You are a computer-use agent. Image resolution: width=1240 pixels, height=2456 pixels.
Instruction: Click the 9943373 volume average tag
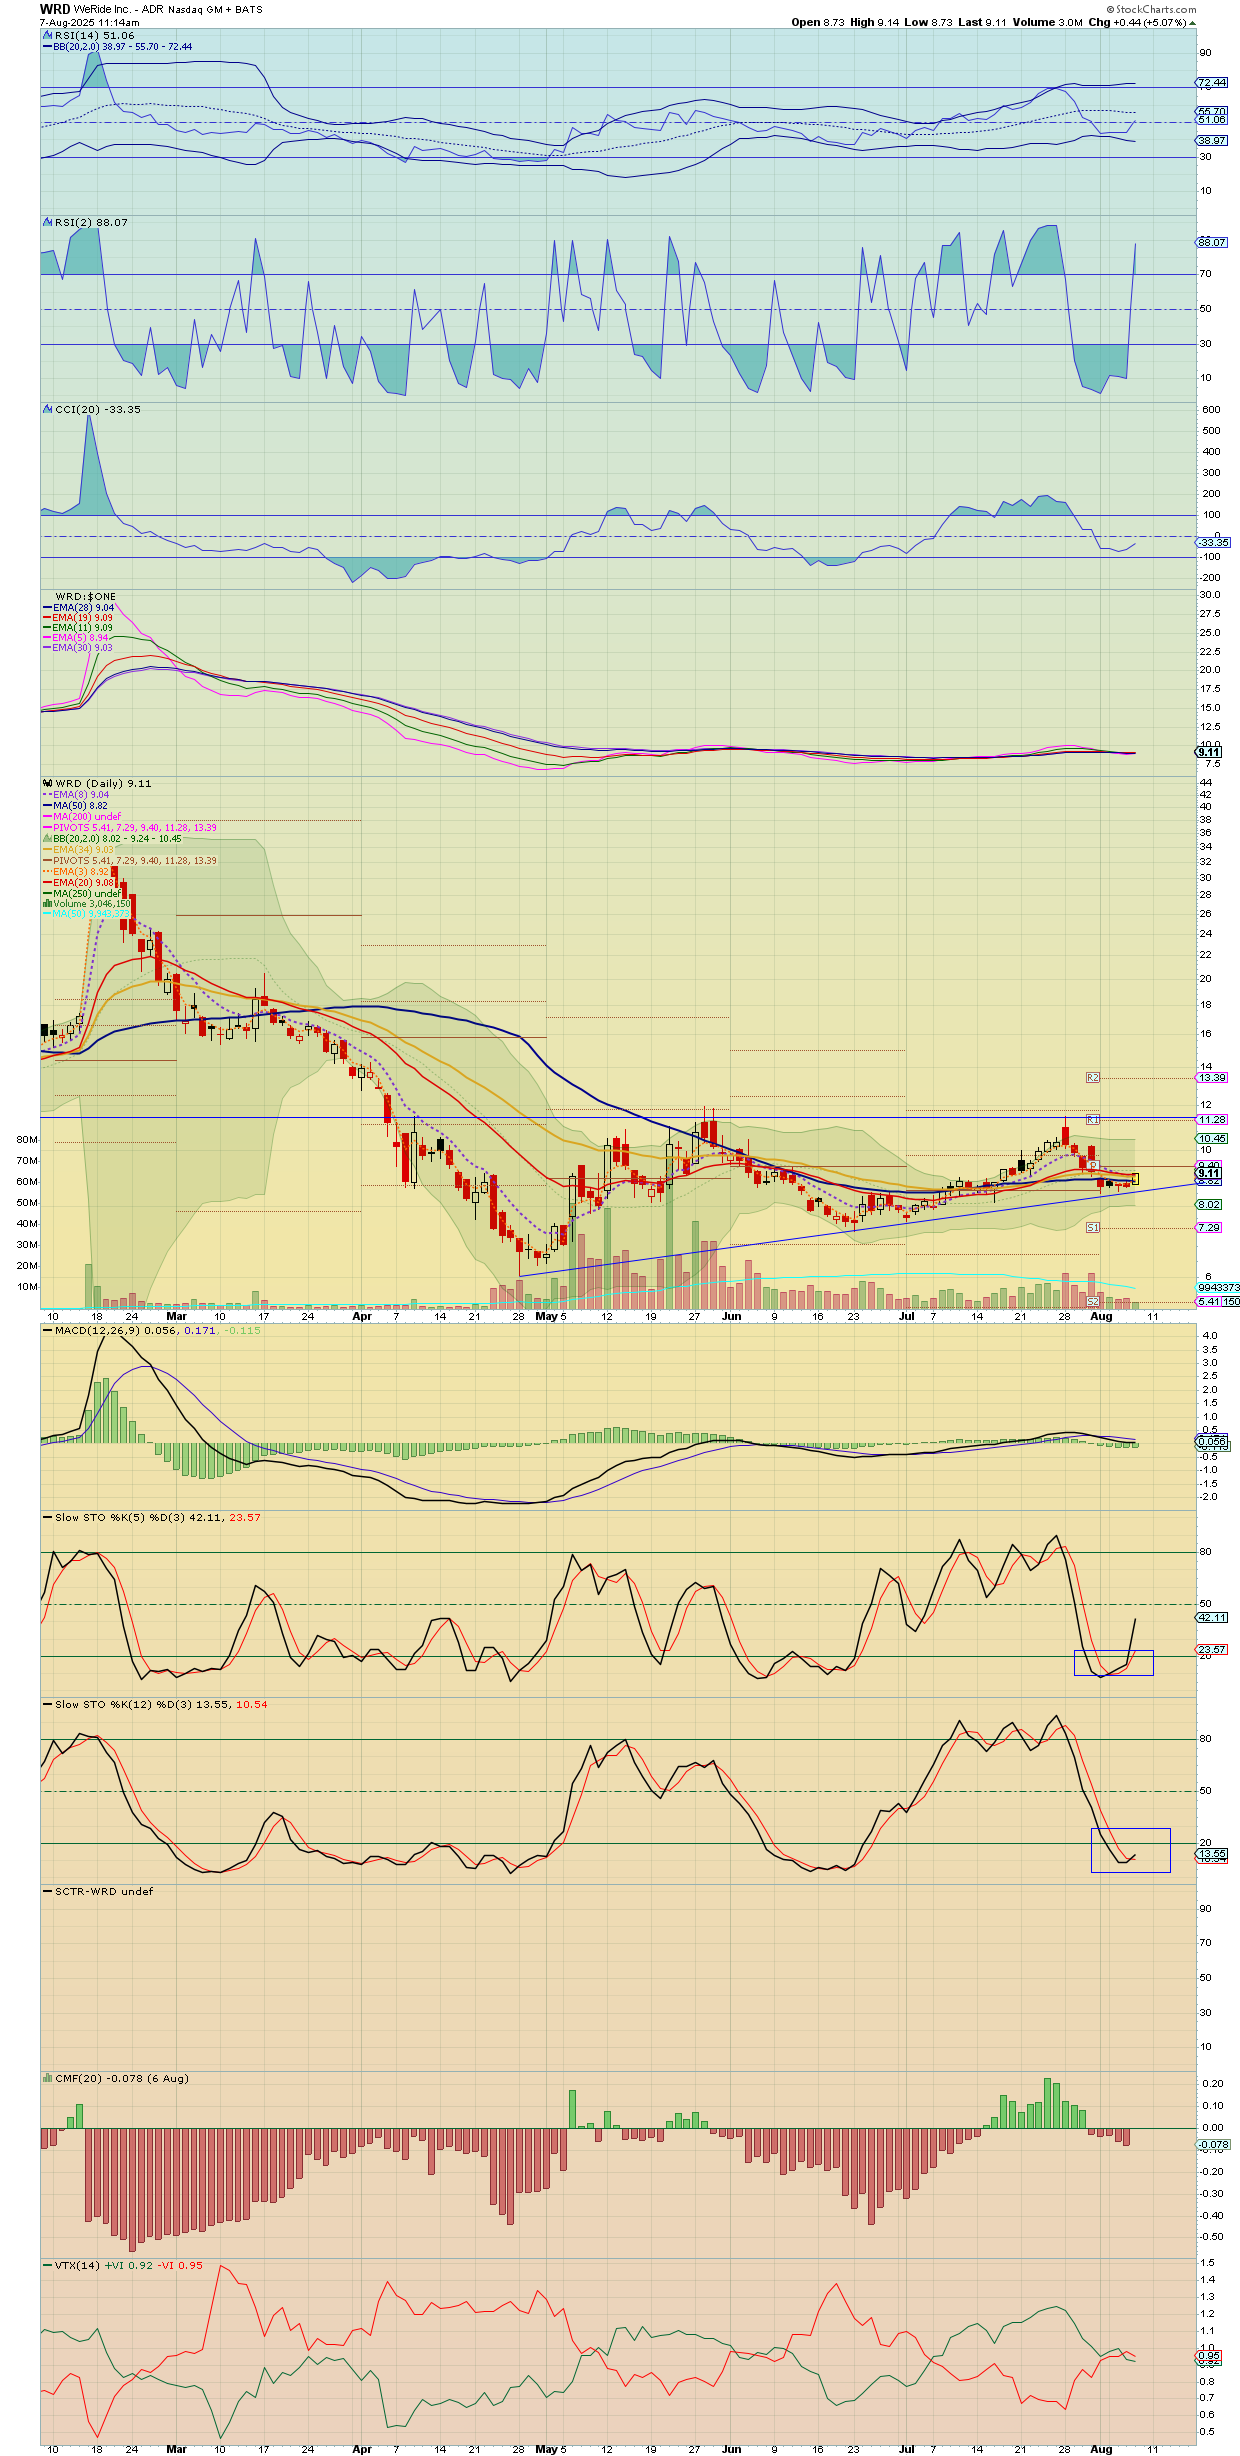1218,1287
